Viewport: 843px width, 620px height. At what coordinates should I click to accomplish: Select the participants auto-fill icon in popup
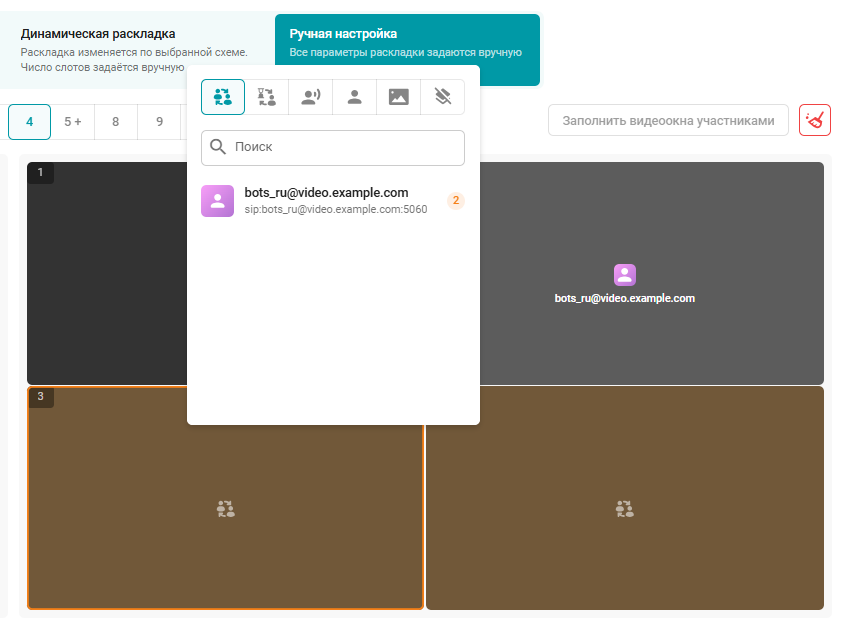[223, 97]
